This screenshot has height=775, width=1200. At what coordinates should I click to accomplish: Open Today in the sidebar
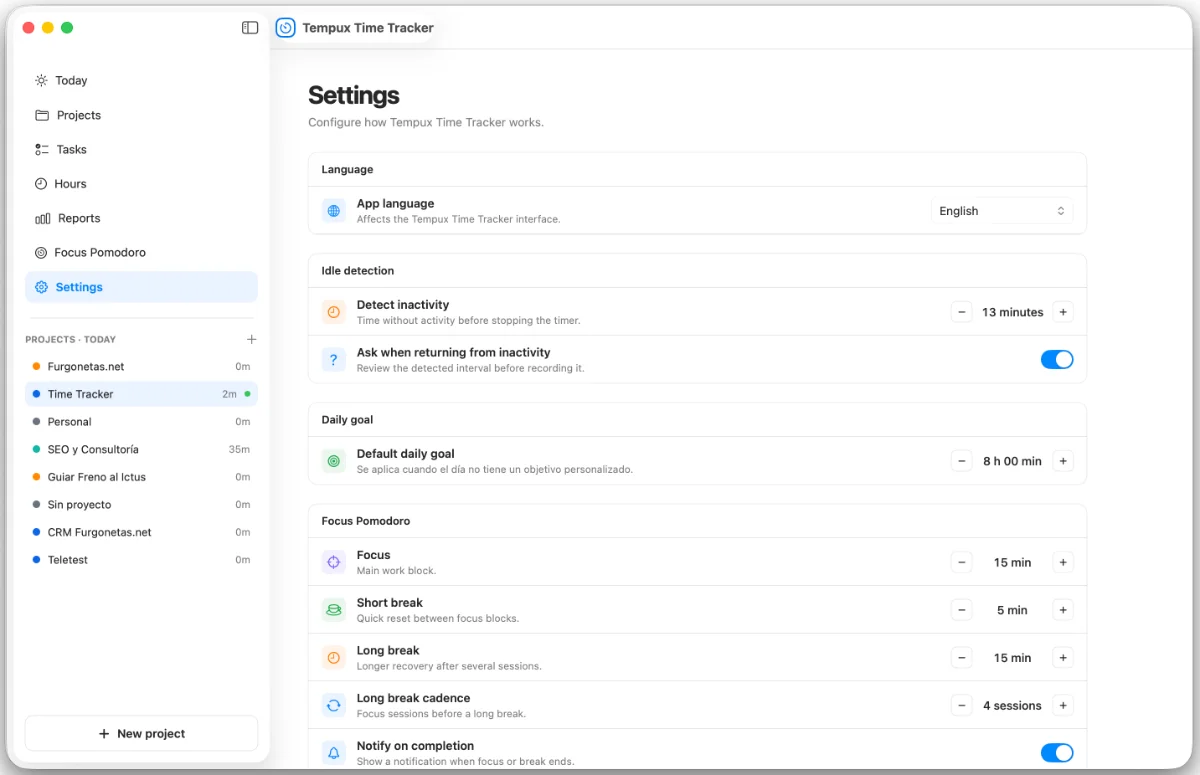pyautogui.click(x=141, y=80)
